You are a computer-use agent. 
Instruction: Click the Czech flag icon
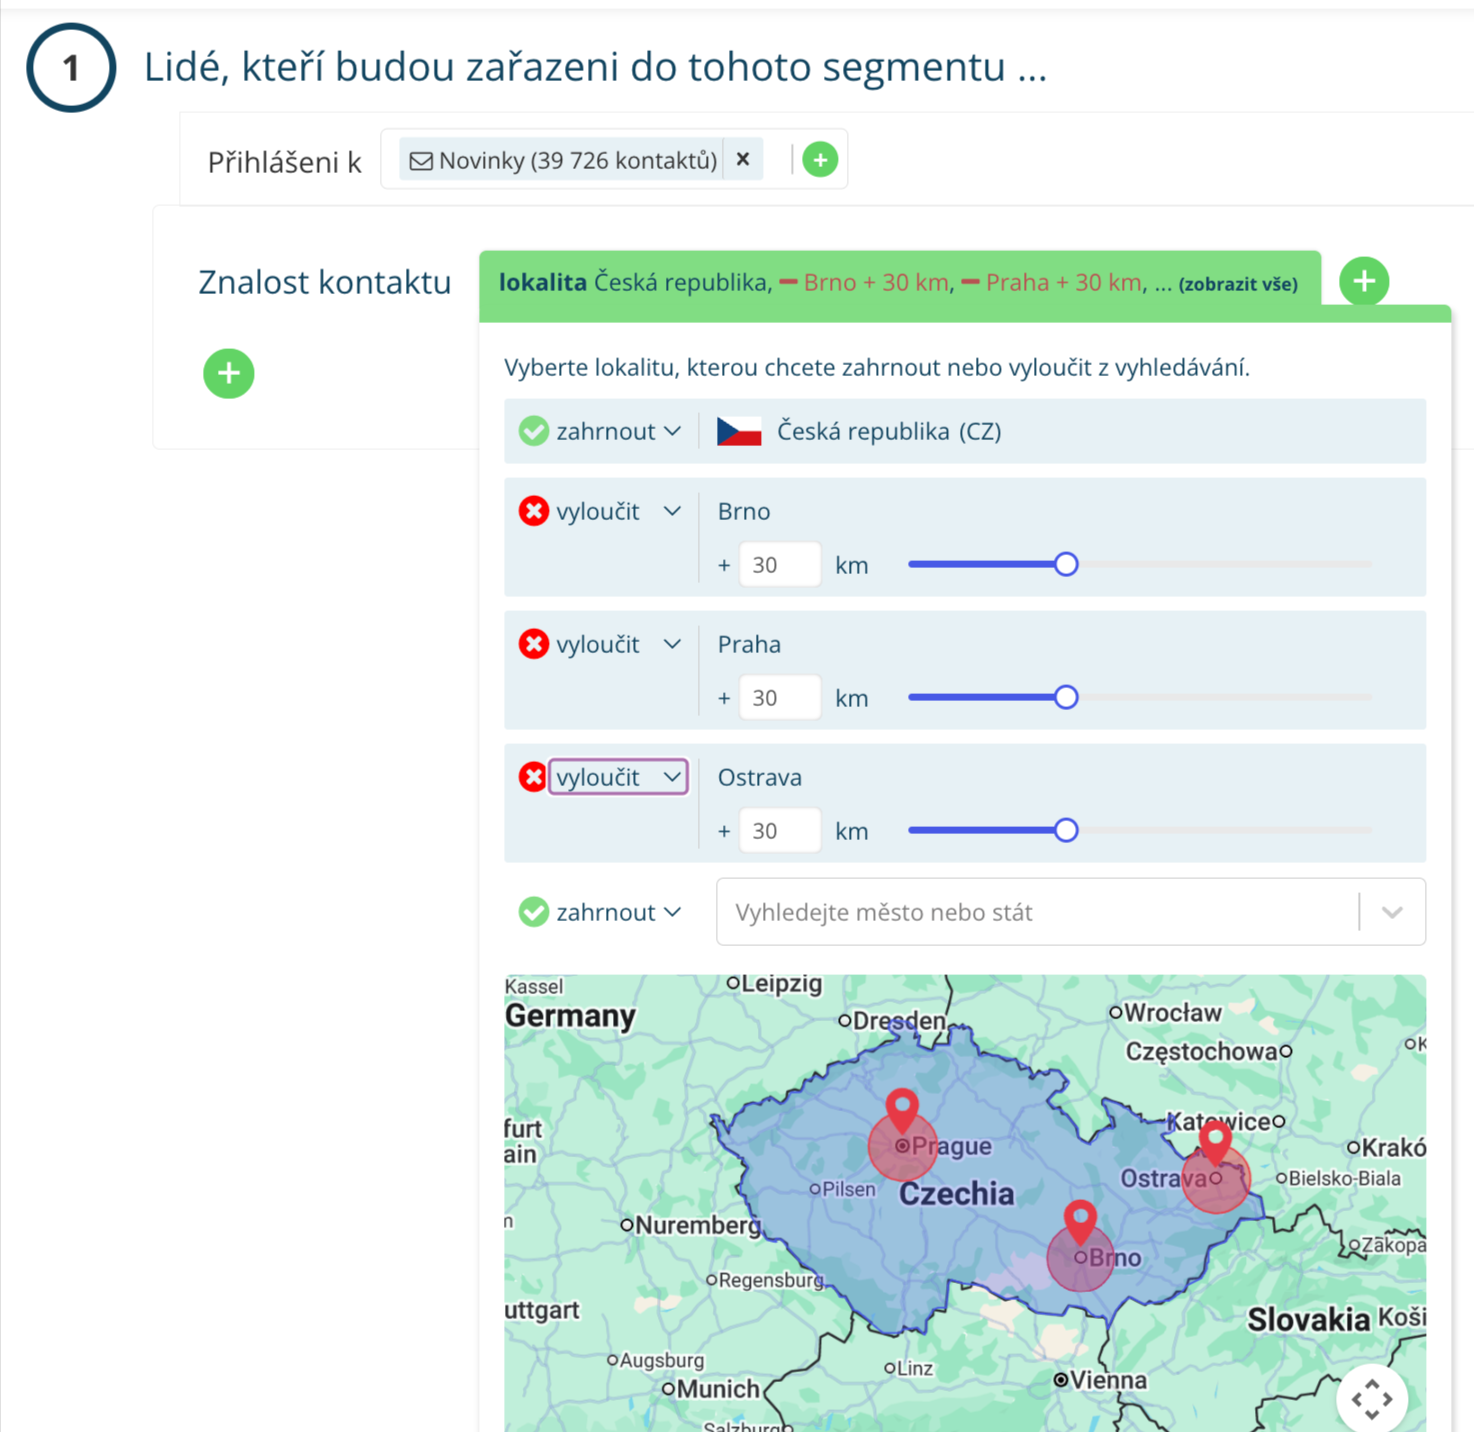pos(739,432)
